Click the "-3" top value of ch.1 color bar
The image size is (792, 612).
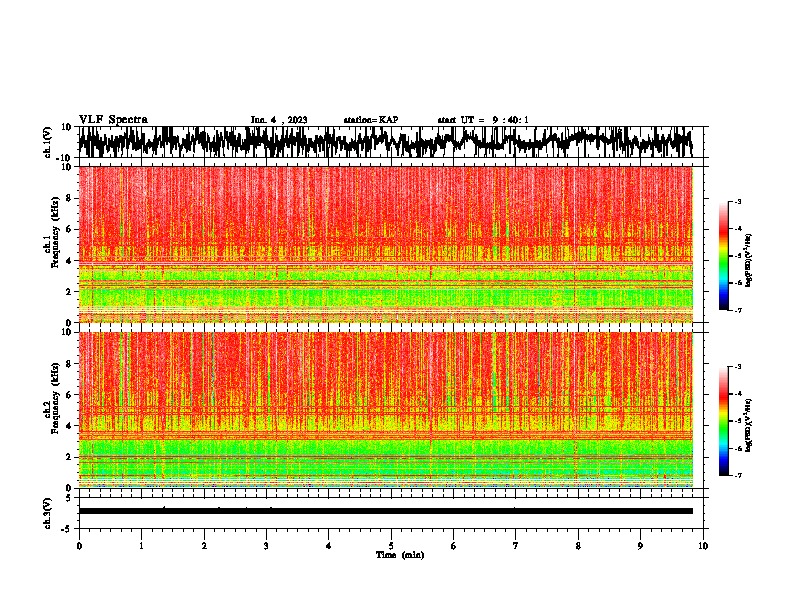(737, 201)
